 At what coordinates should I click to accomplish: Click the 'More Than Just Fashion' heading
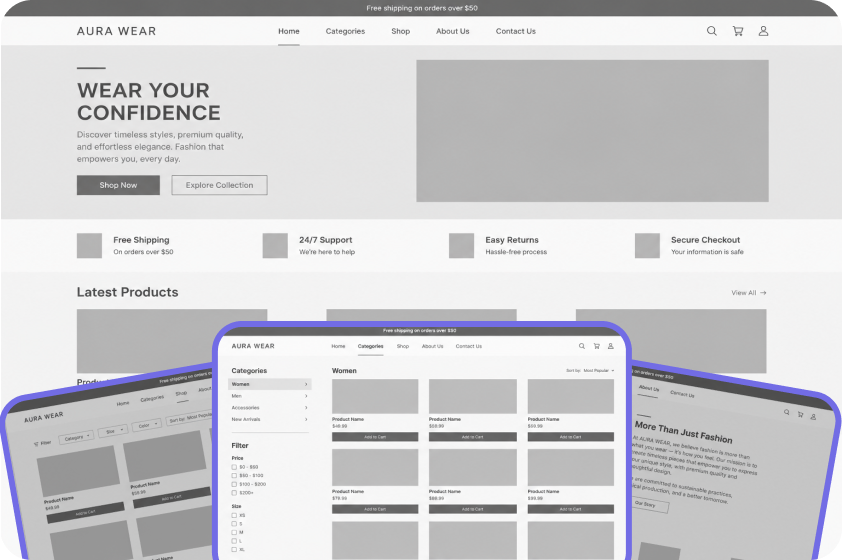click(683, 432)
